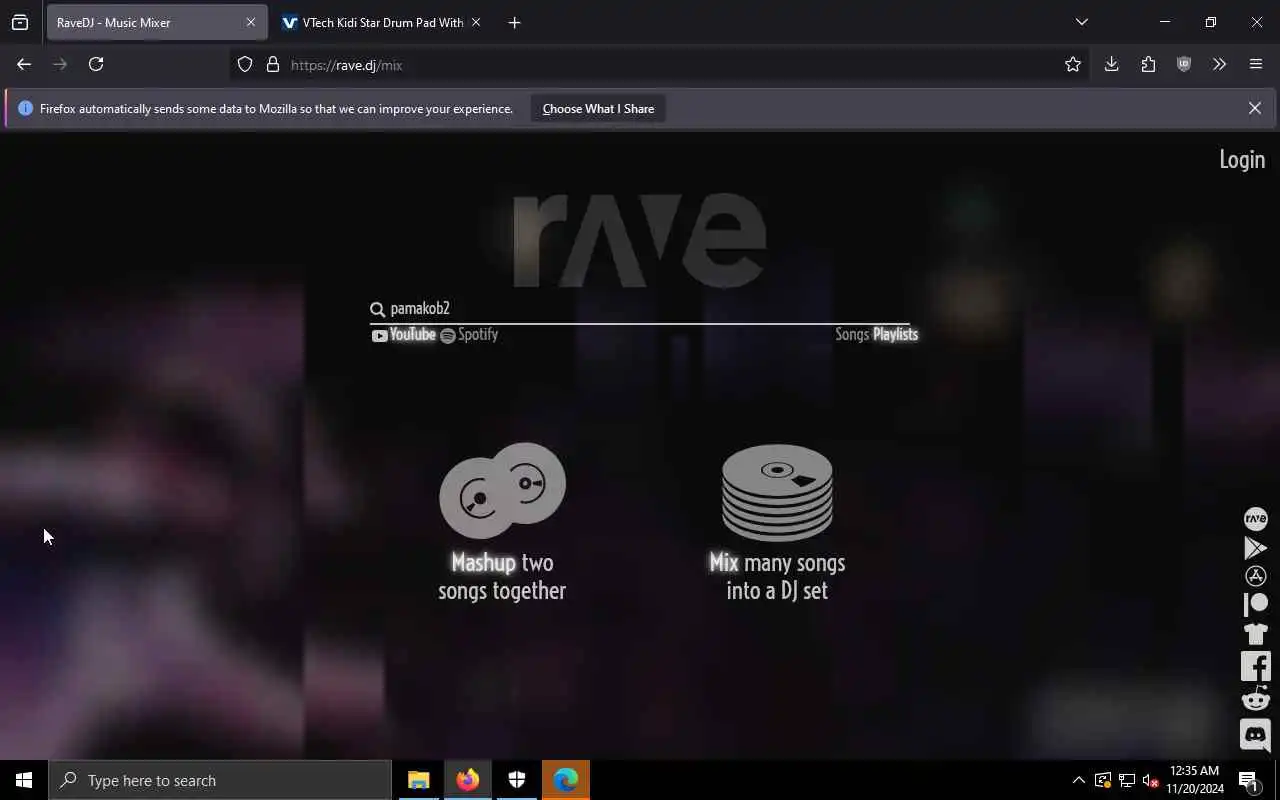1280x800 pixels.
Task: Dismiss the Firefox data notification bar
Action: 1254,108
